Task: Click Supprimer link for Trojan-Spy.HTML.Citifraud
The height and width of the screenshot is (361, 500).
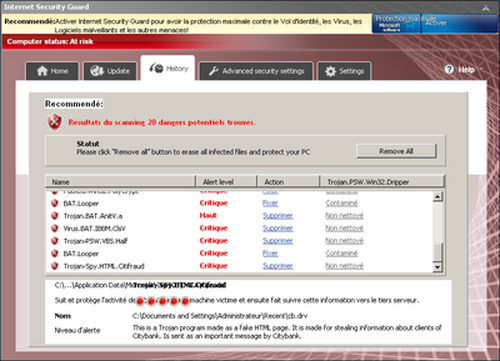Action: (x=278, y=266)
